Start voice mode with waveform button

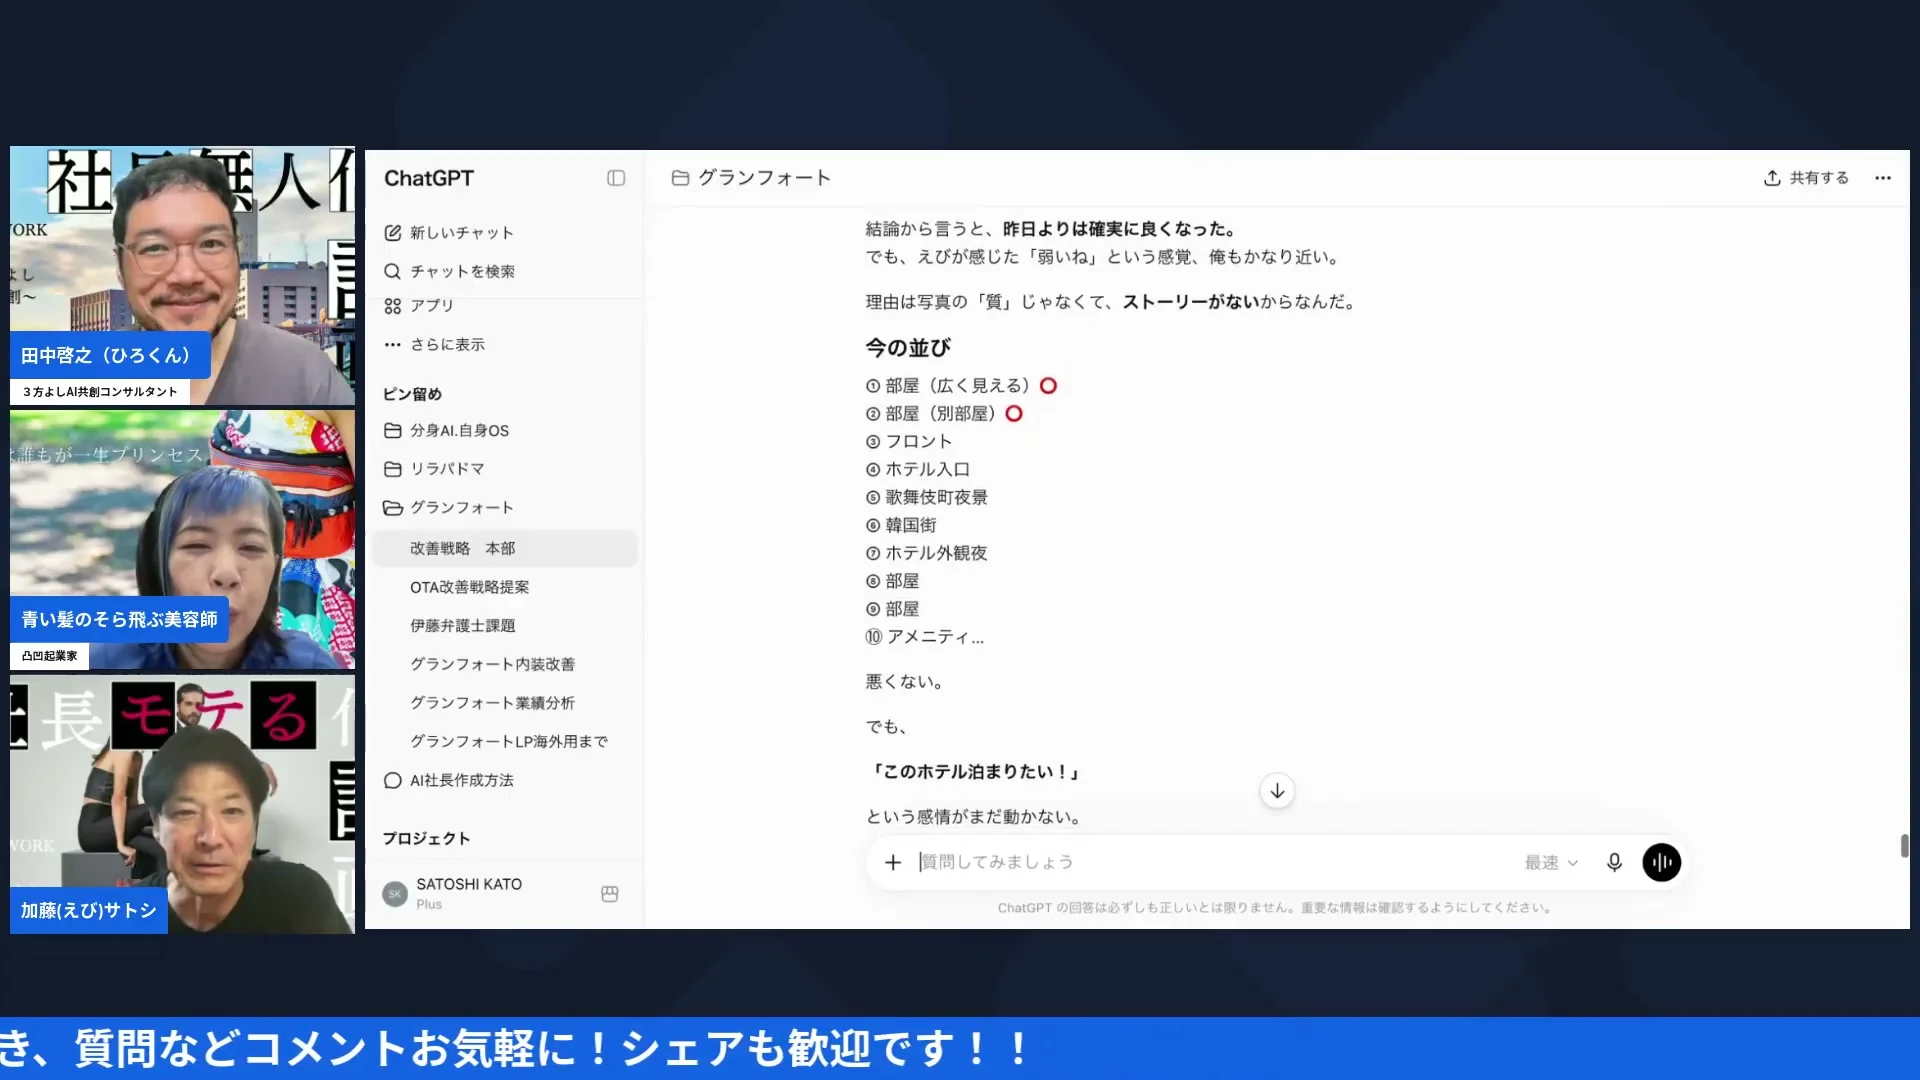(x=1661, y=862)
